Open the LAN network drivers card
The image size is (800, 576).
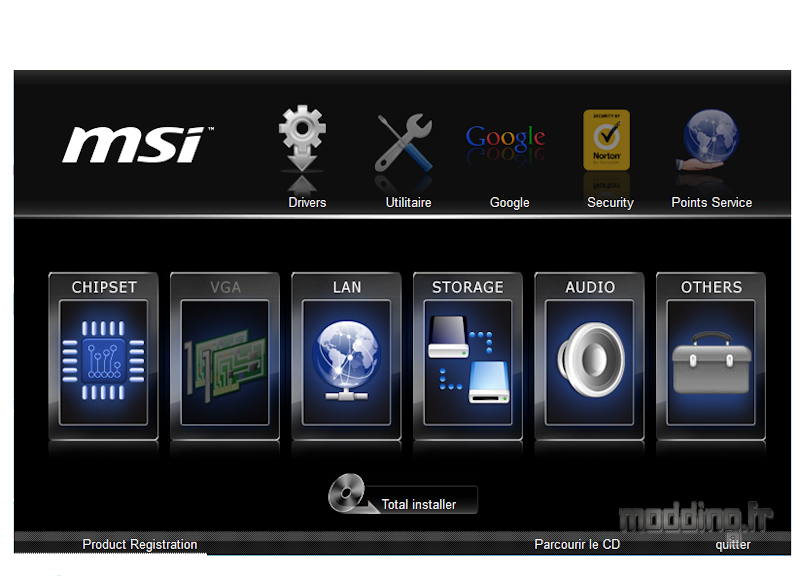(346, 356)
